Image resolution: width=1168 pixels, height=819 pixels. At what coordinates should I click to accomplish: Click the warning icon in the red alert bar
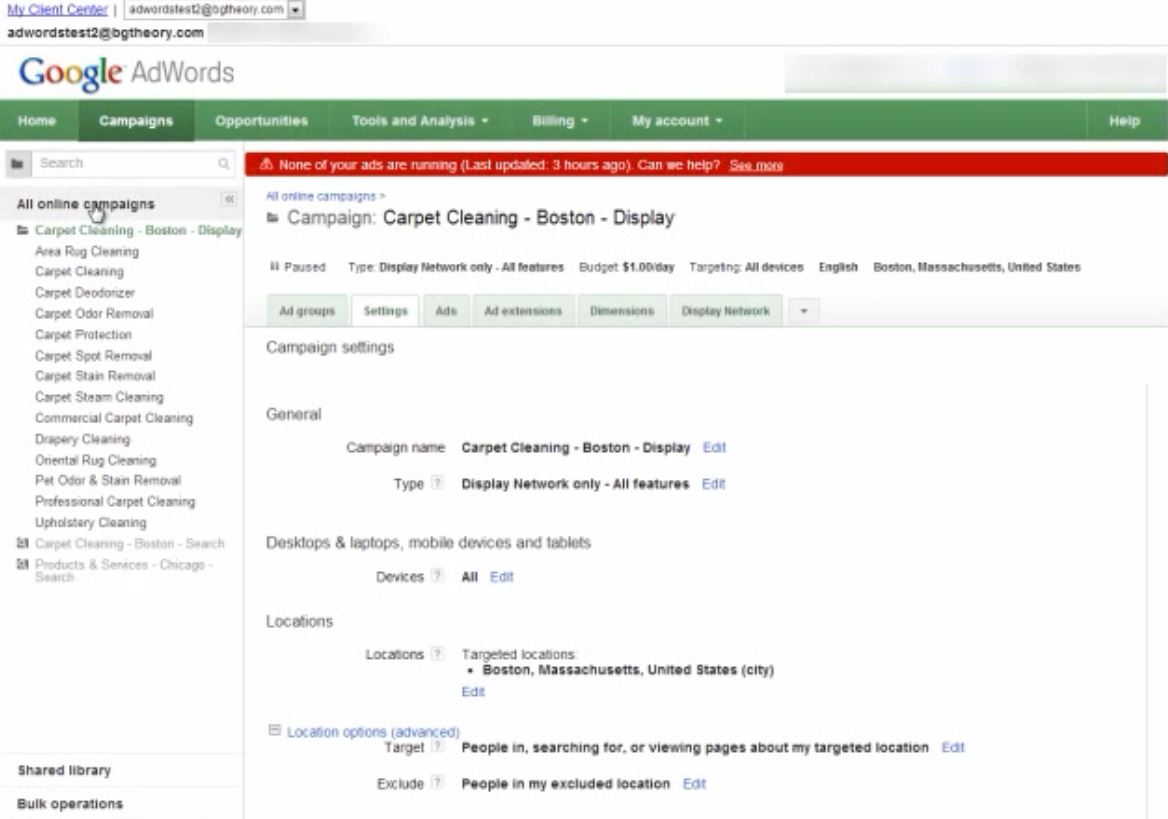(265, 165)
